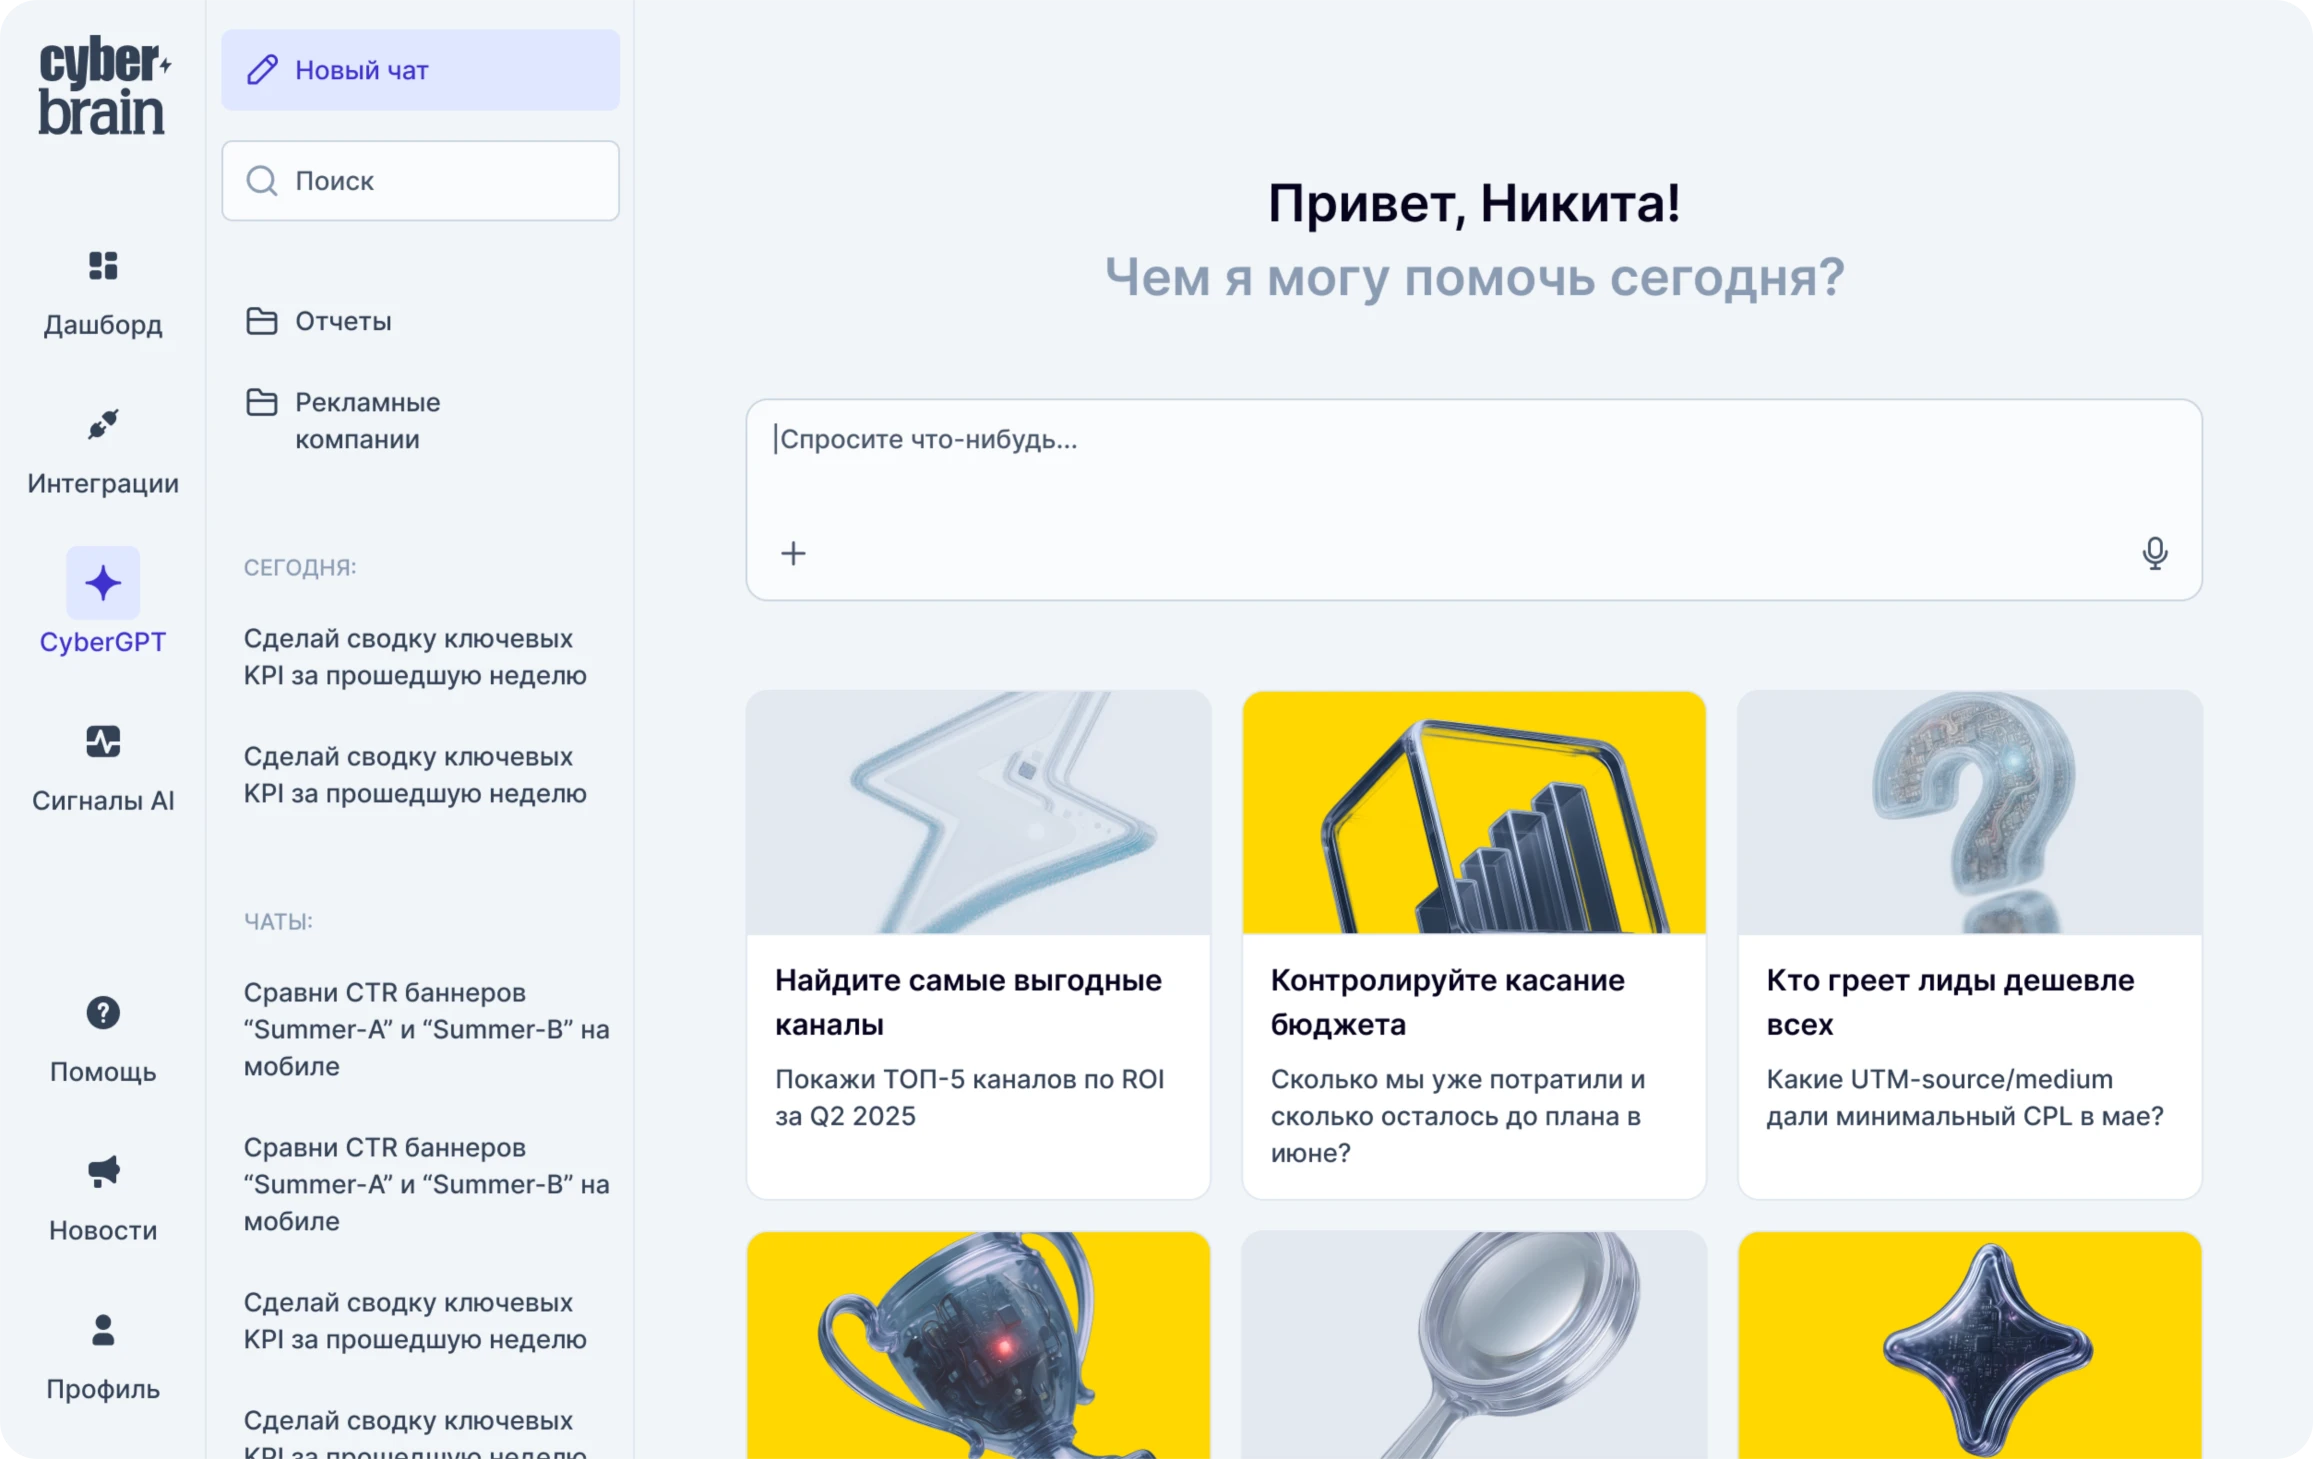Click the plus icon to attach content
Viewport: 2313px width, 1459px height.
(793, 553)
